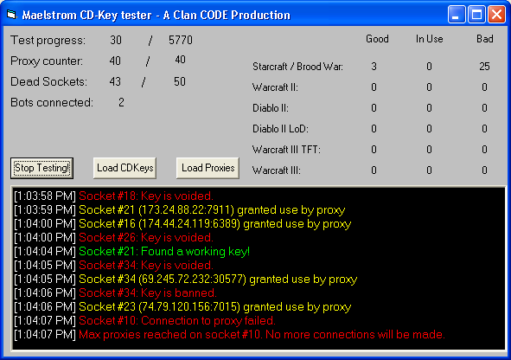Click 'Socket #10: Connection to proxy failed.' line
Screen dimensions: 511x360
point(145,321)
